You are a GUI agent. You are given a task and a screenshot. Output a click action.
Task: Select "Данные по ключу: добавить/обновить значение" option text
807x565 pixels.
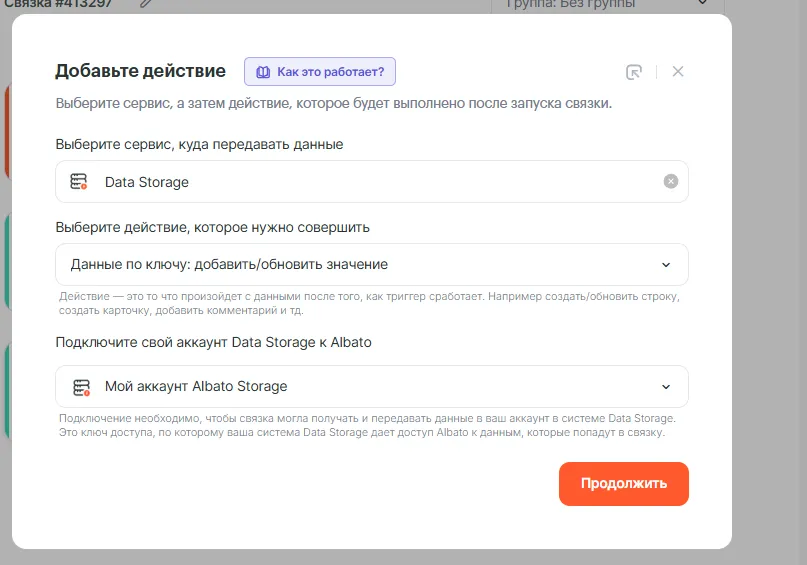[x=229, y=265]
